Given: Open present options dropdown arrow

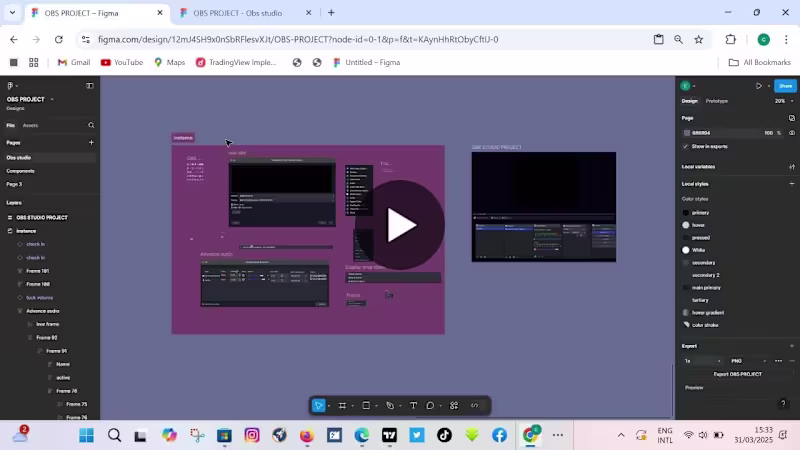Looking at the screenshot, I should [769, 86].
